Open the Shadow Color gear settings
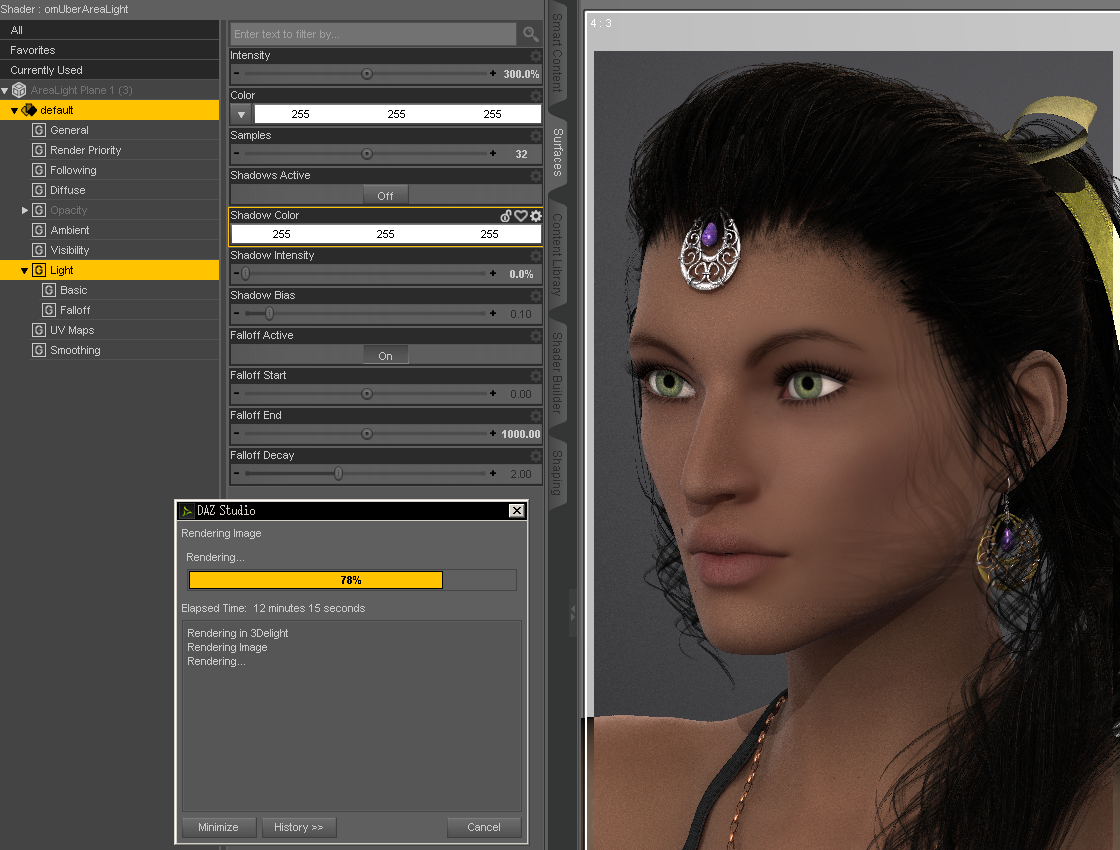Image resolution: width=1120 pixels, height=850 pixels. pos(536,215)
